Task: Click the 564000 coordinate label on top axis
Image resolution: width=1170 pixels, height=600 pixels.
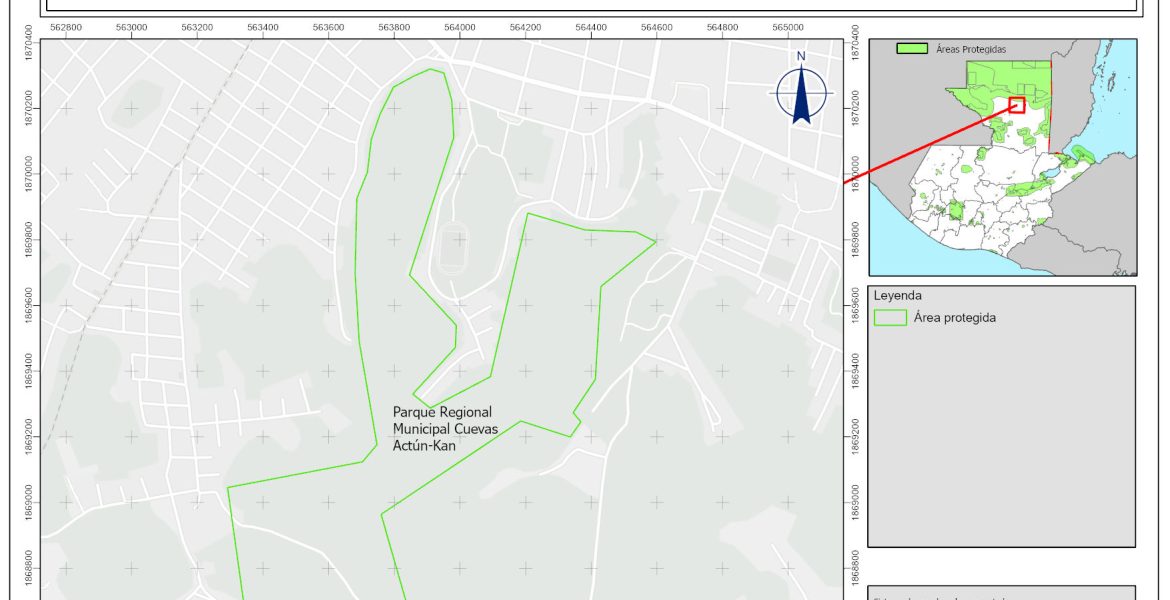Action: (x=459, y=28)
